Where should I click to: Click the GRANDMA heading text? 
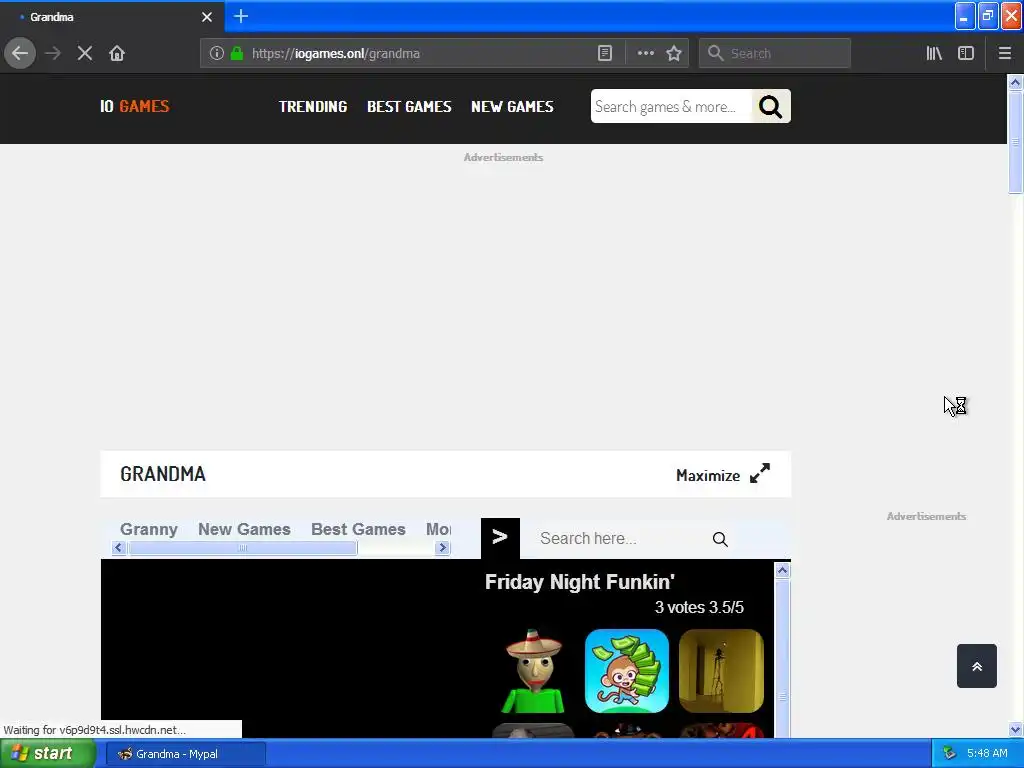click(163, 474)
